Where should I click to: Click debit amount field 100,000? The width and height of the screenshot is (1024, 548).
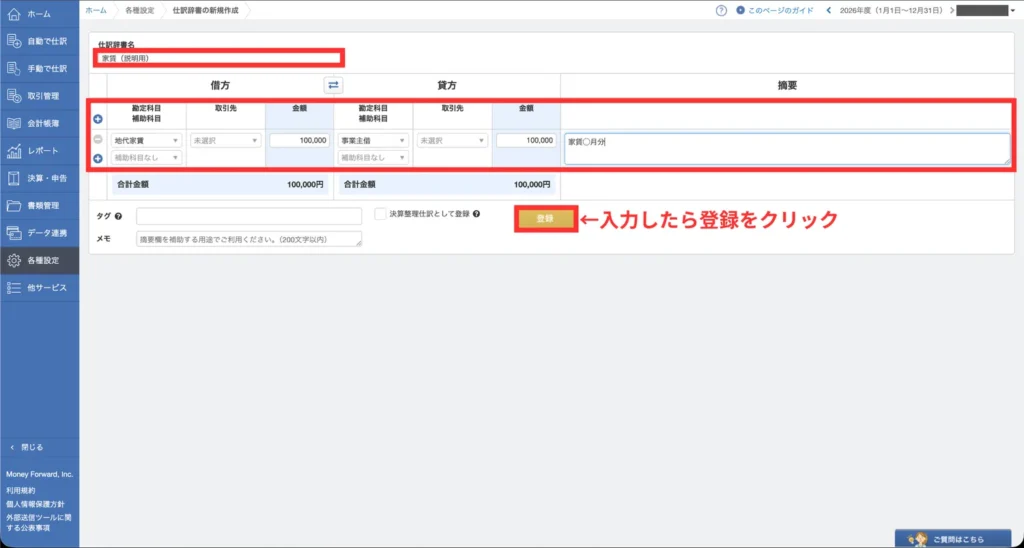299,140
